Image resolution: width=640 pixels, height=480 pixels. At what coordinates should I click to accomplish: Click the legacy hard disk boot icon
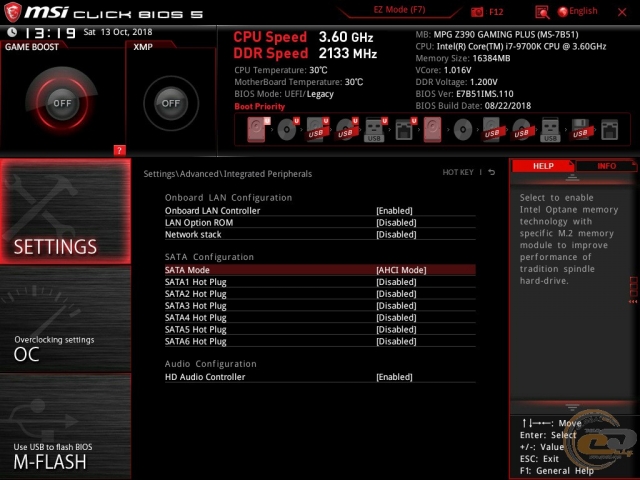click(x=432, y=129)
